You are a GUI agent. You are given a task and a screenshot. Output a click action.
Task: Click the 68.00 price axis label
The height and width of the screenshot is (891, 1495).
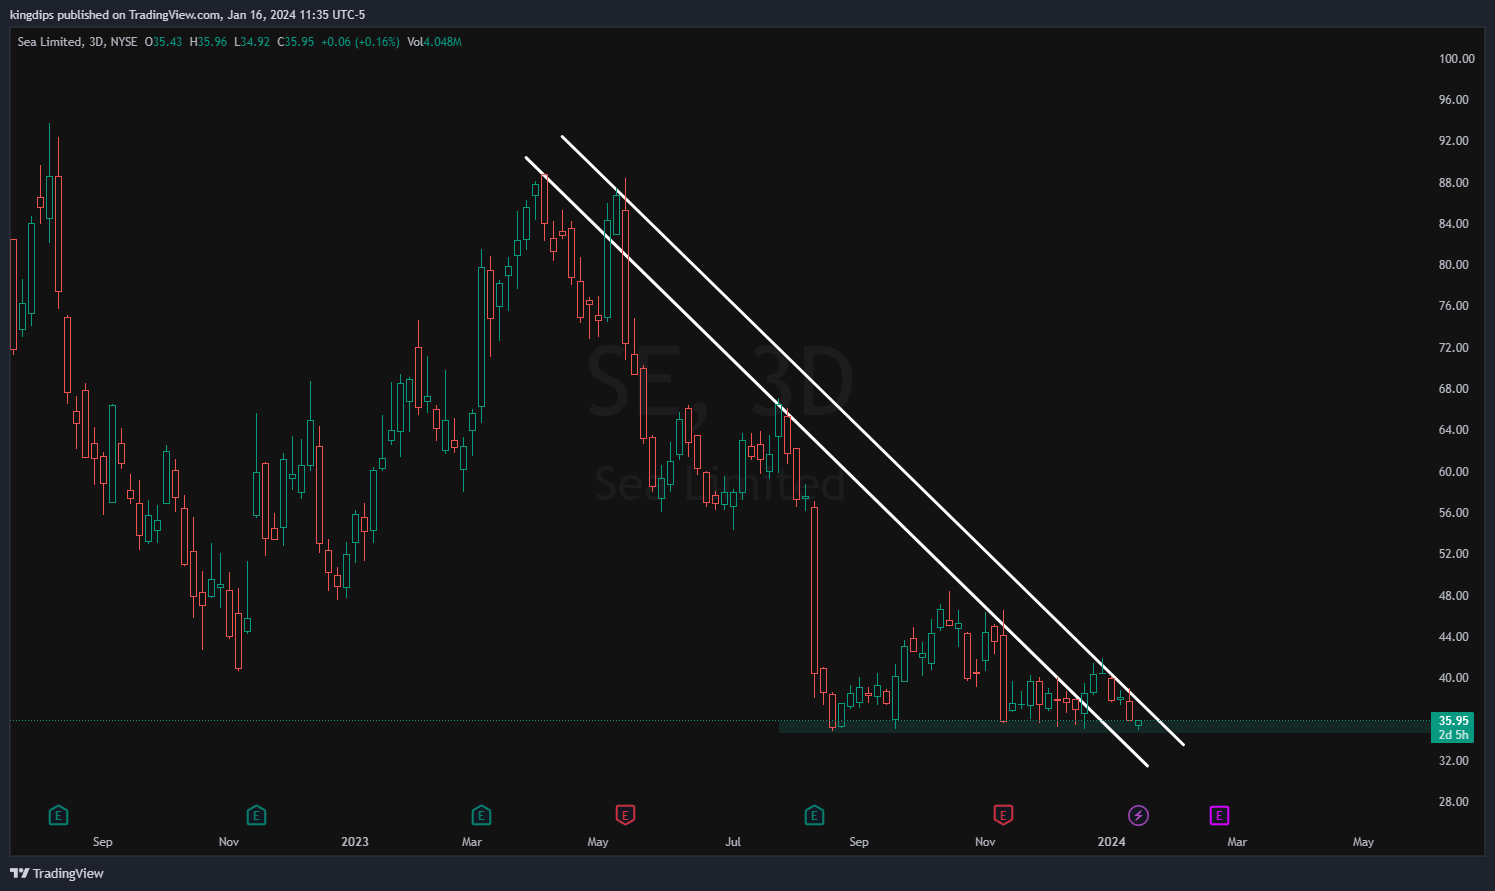1453,389
